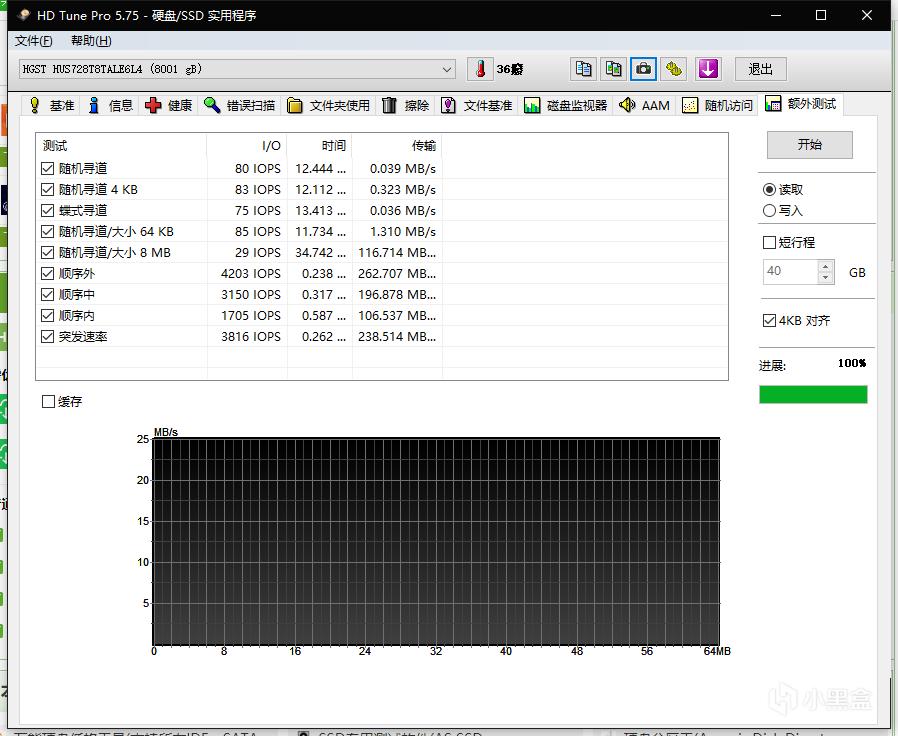Open the 文件(F) menu
The image size is (898, 736).
33,41
